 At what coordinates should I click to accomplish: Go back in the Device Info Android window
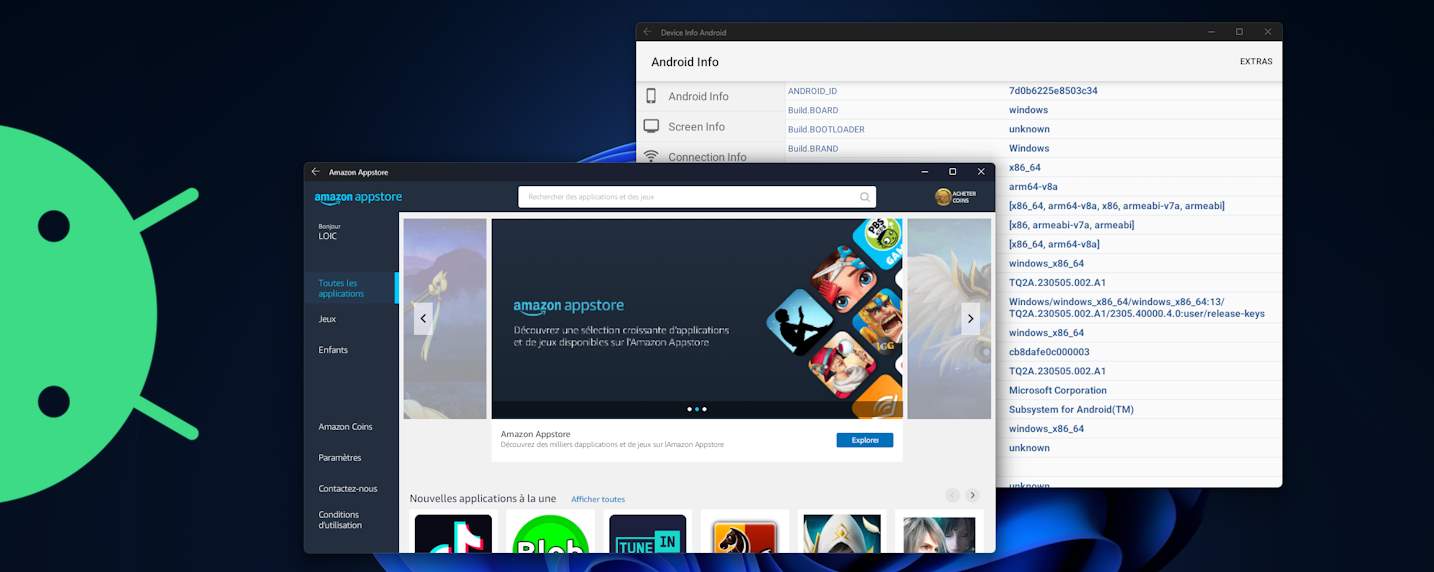[x=647, y=32]
